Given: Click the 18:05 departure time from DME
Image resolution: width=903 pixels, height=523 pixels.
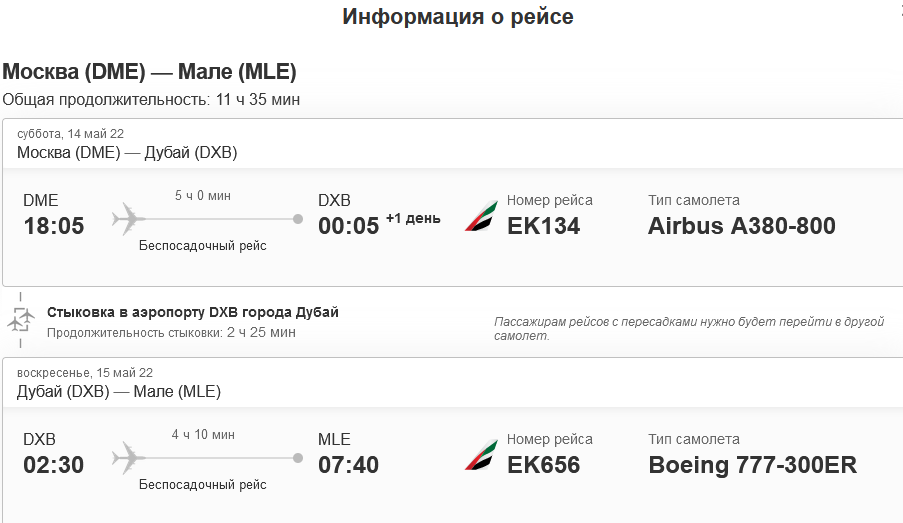Looking at the screenshot, I should 54,226.
